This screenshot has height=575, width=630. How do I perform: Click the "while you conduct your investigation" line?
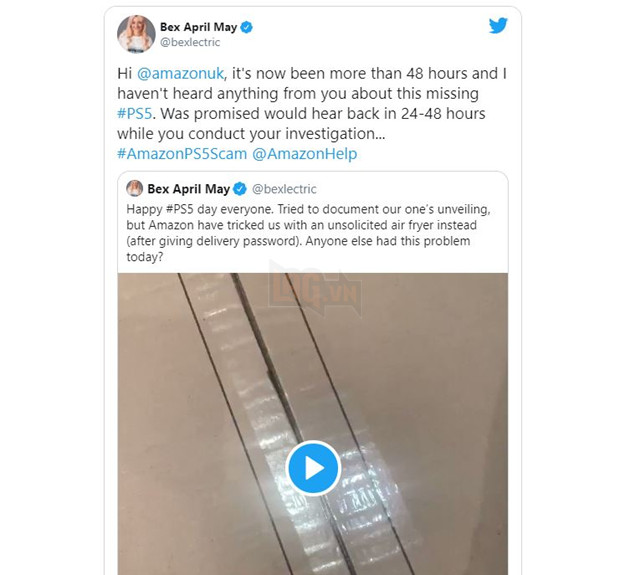click(x=251, y=134)
